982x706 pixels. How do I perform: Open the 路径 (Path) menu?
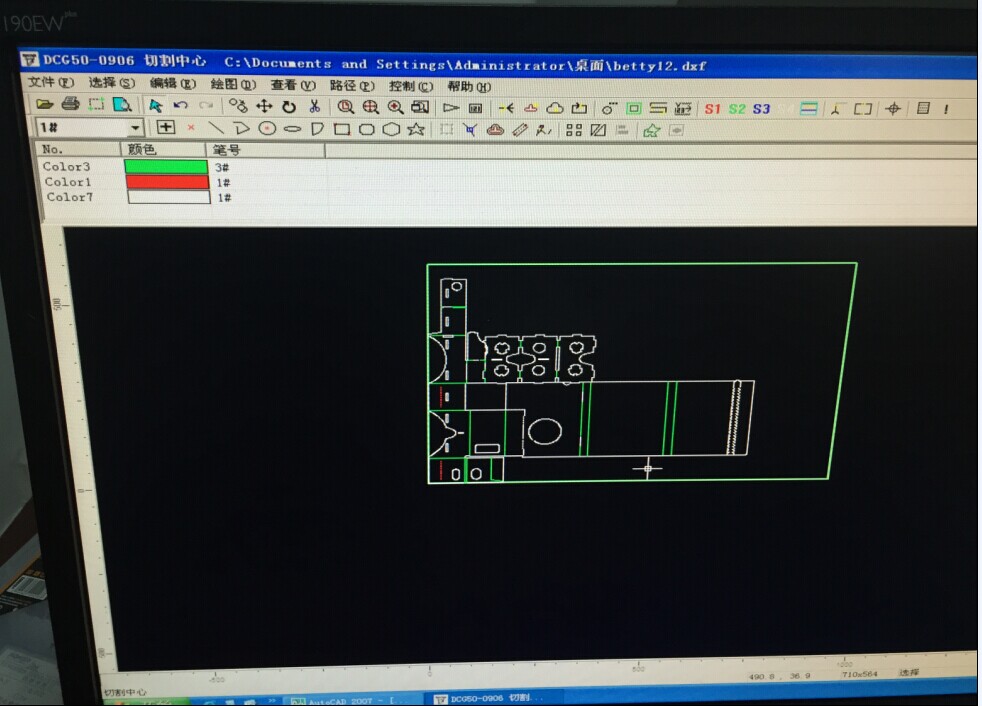click(x=351, y=86)
